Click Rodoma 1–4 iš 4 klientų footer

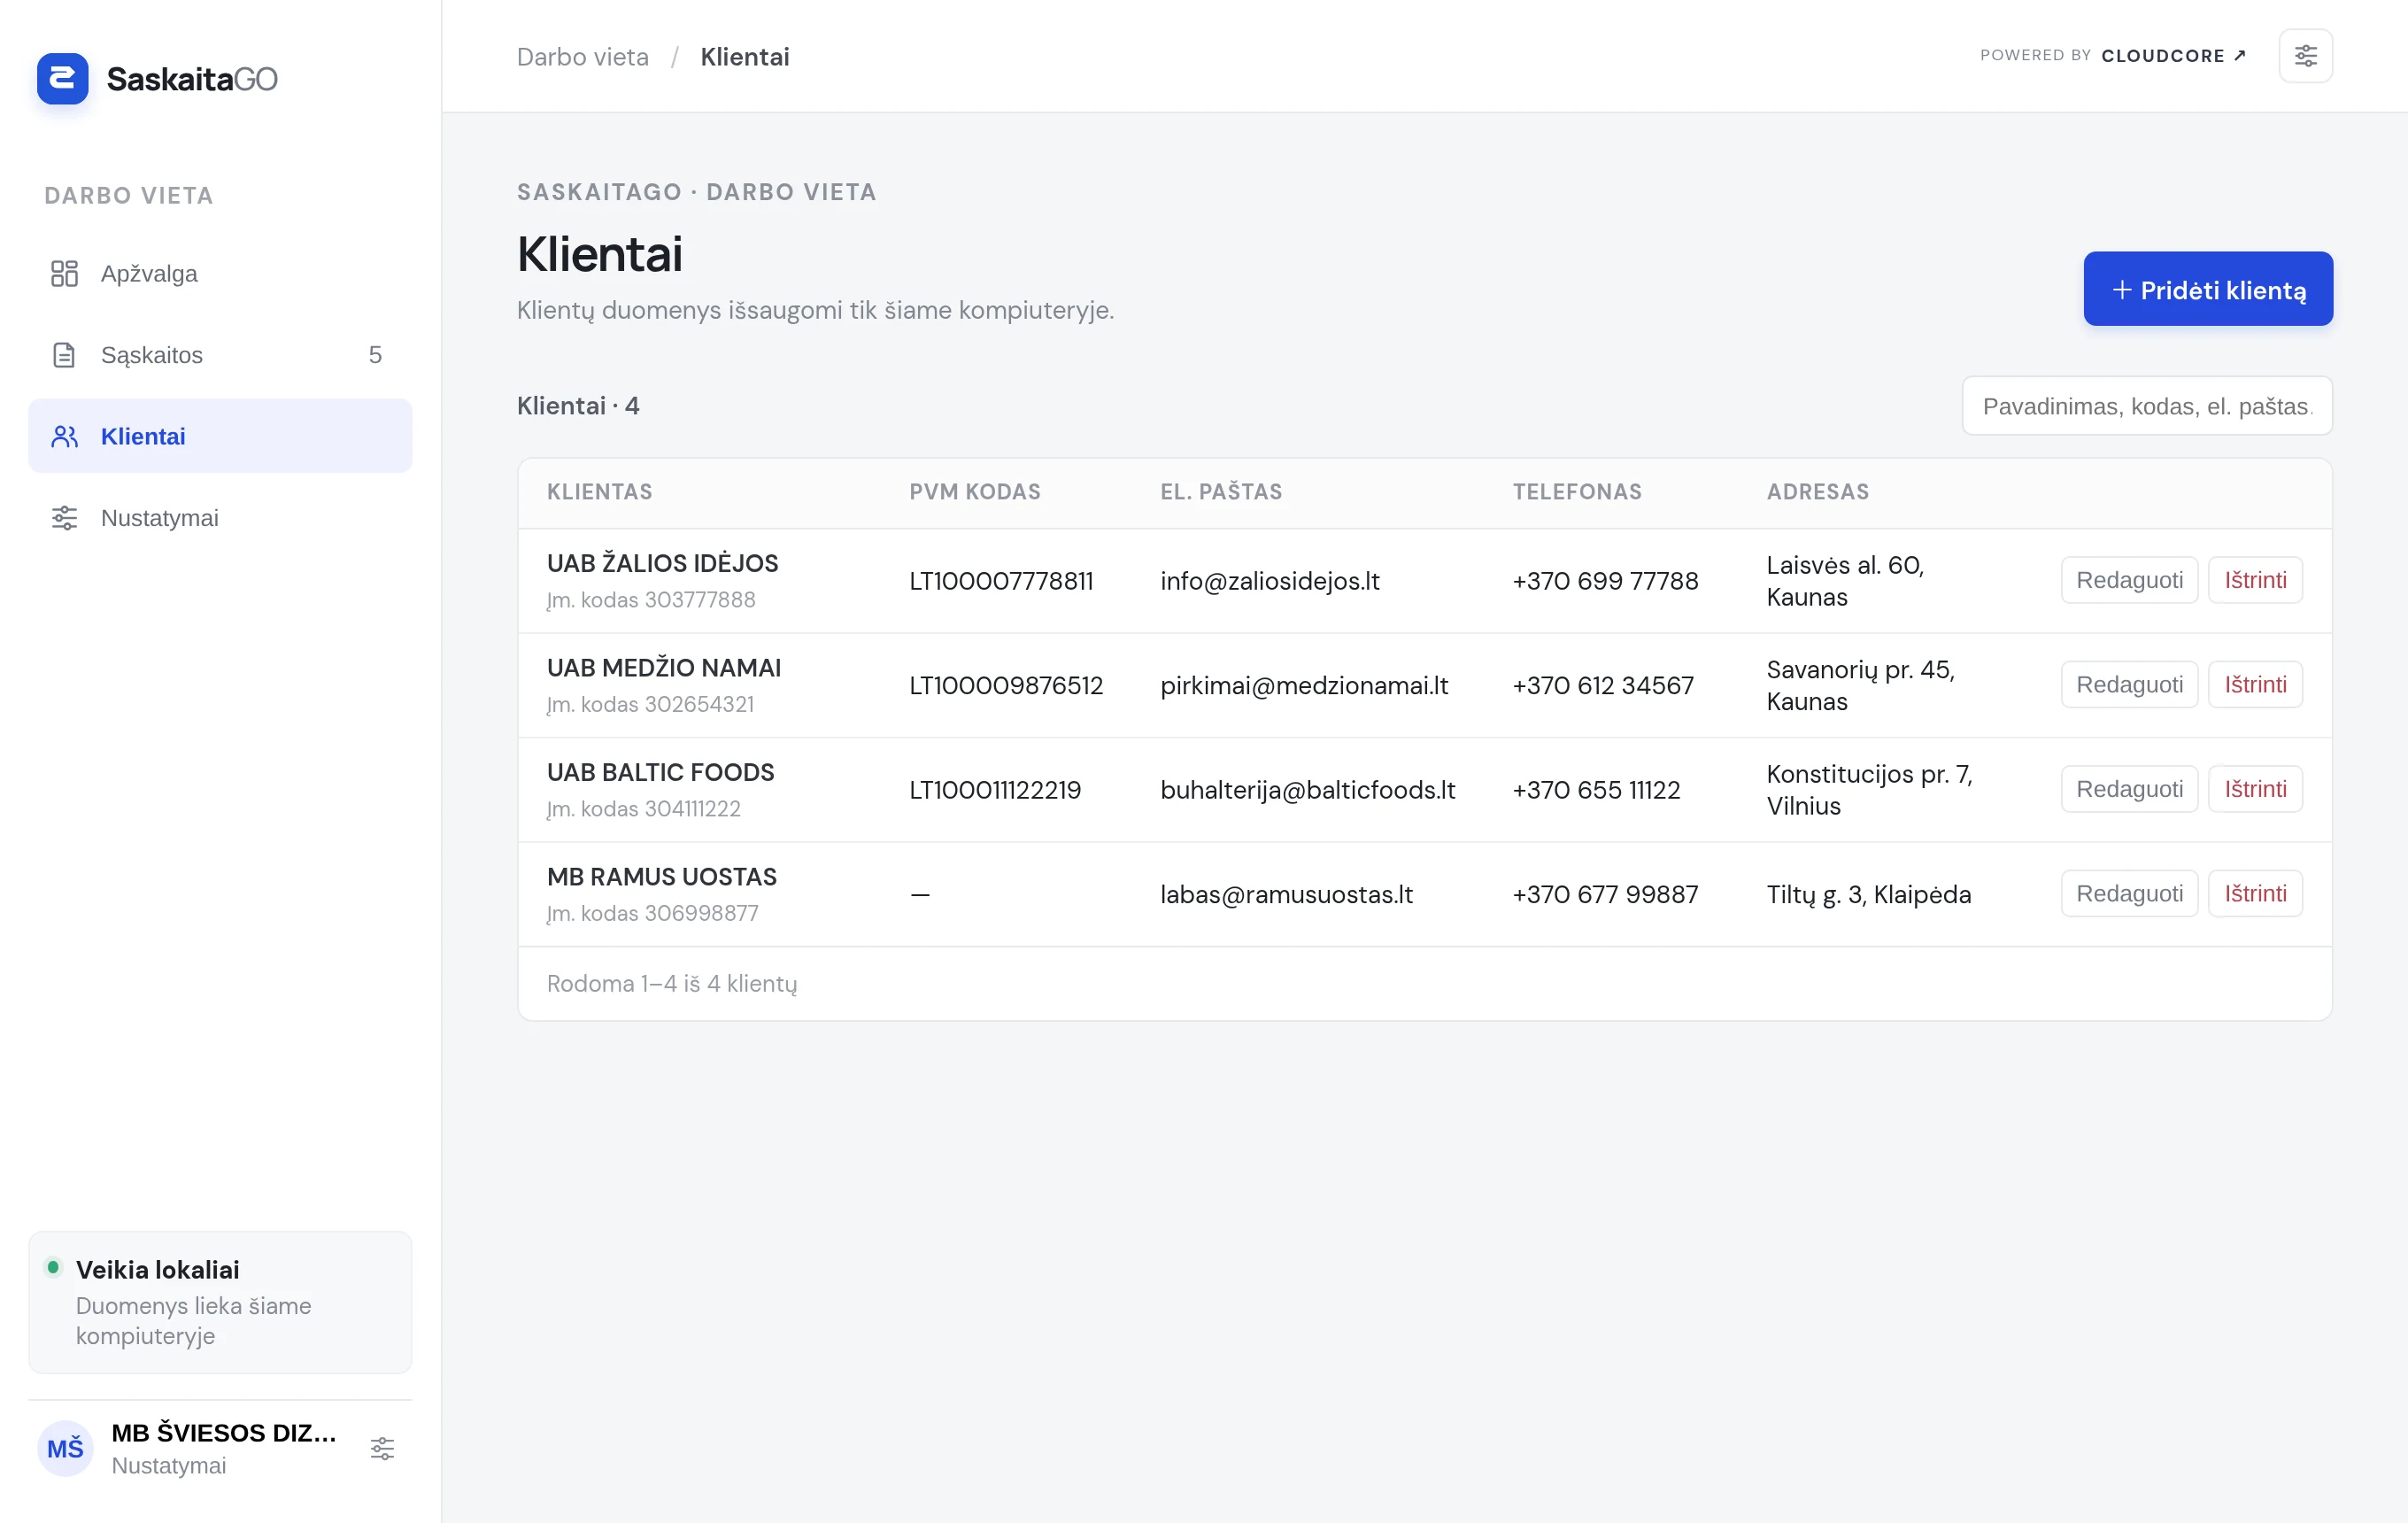672,984
